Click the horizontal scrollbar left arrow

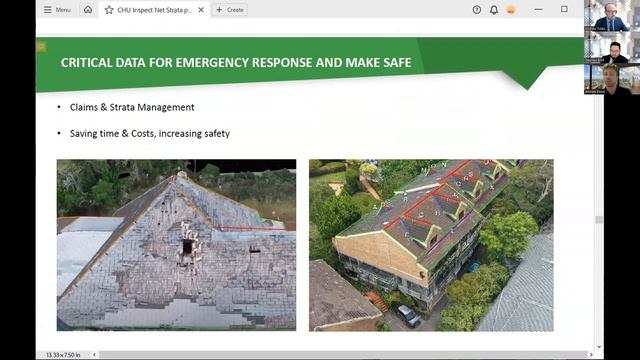click(x=94, y=355)
